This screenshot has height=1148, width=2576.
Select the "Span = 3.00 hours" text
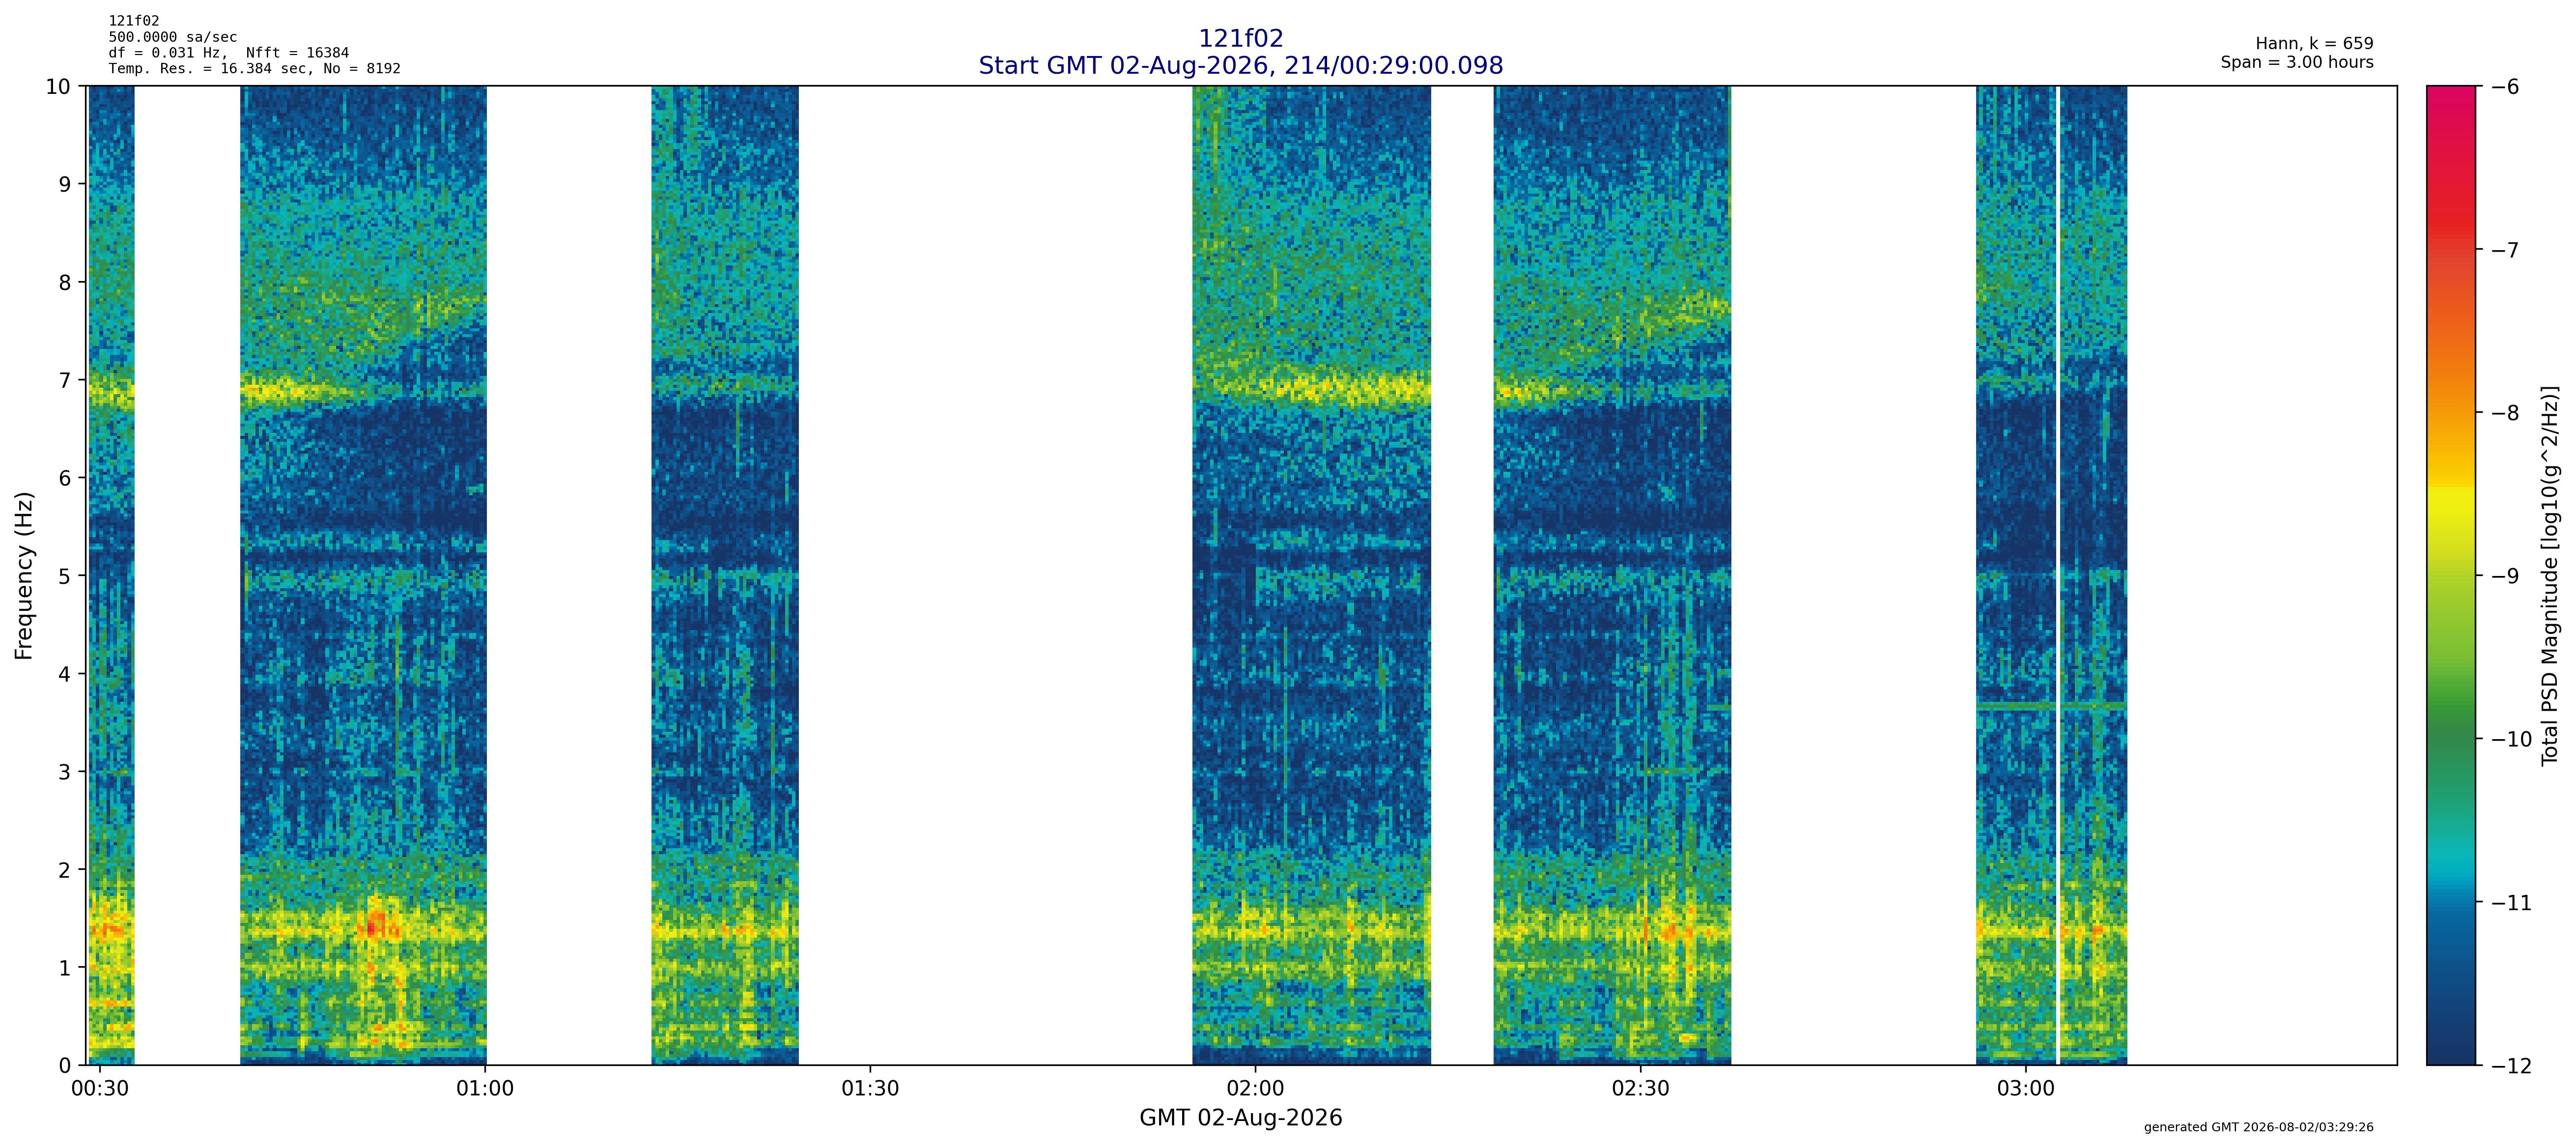click(2297, 62)
